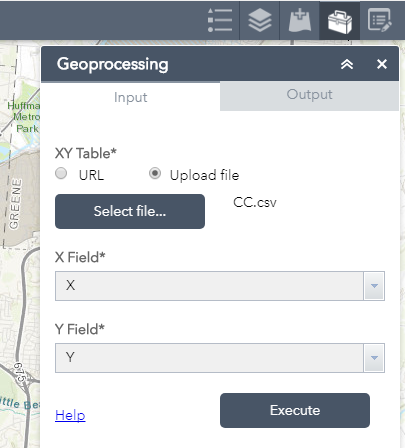Open the Layer List stack icon
This screenshot has width=405, height=448.
pos(260,20)
